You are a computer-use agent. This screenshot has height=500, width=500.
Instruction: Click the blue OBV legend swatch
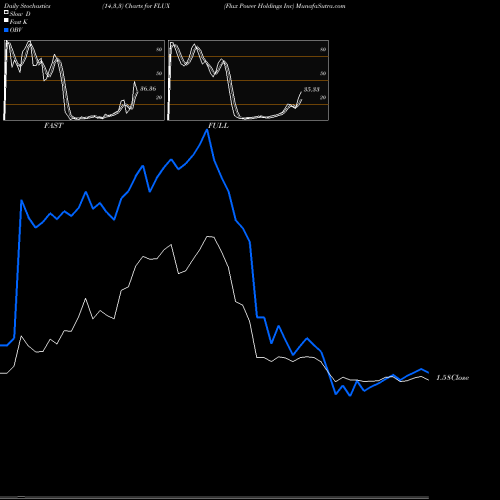click(6, 30)
